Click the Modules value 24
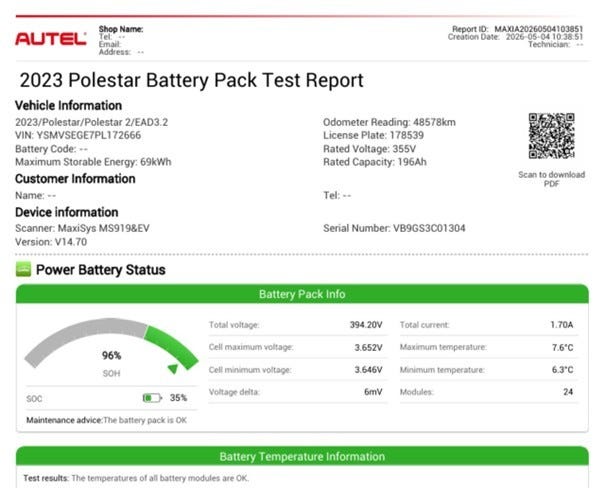This screenshot has height=488, width=605. [x=568, y=392]
